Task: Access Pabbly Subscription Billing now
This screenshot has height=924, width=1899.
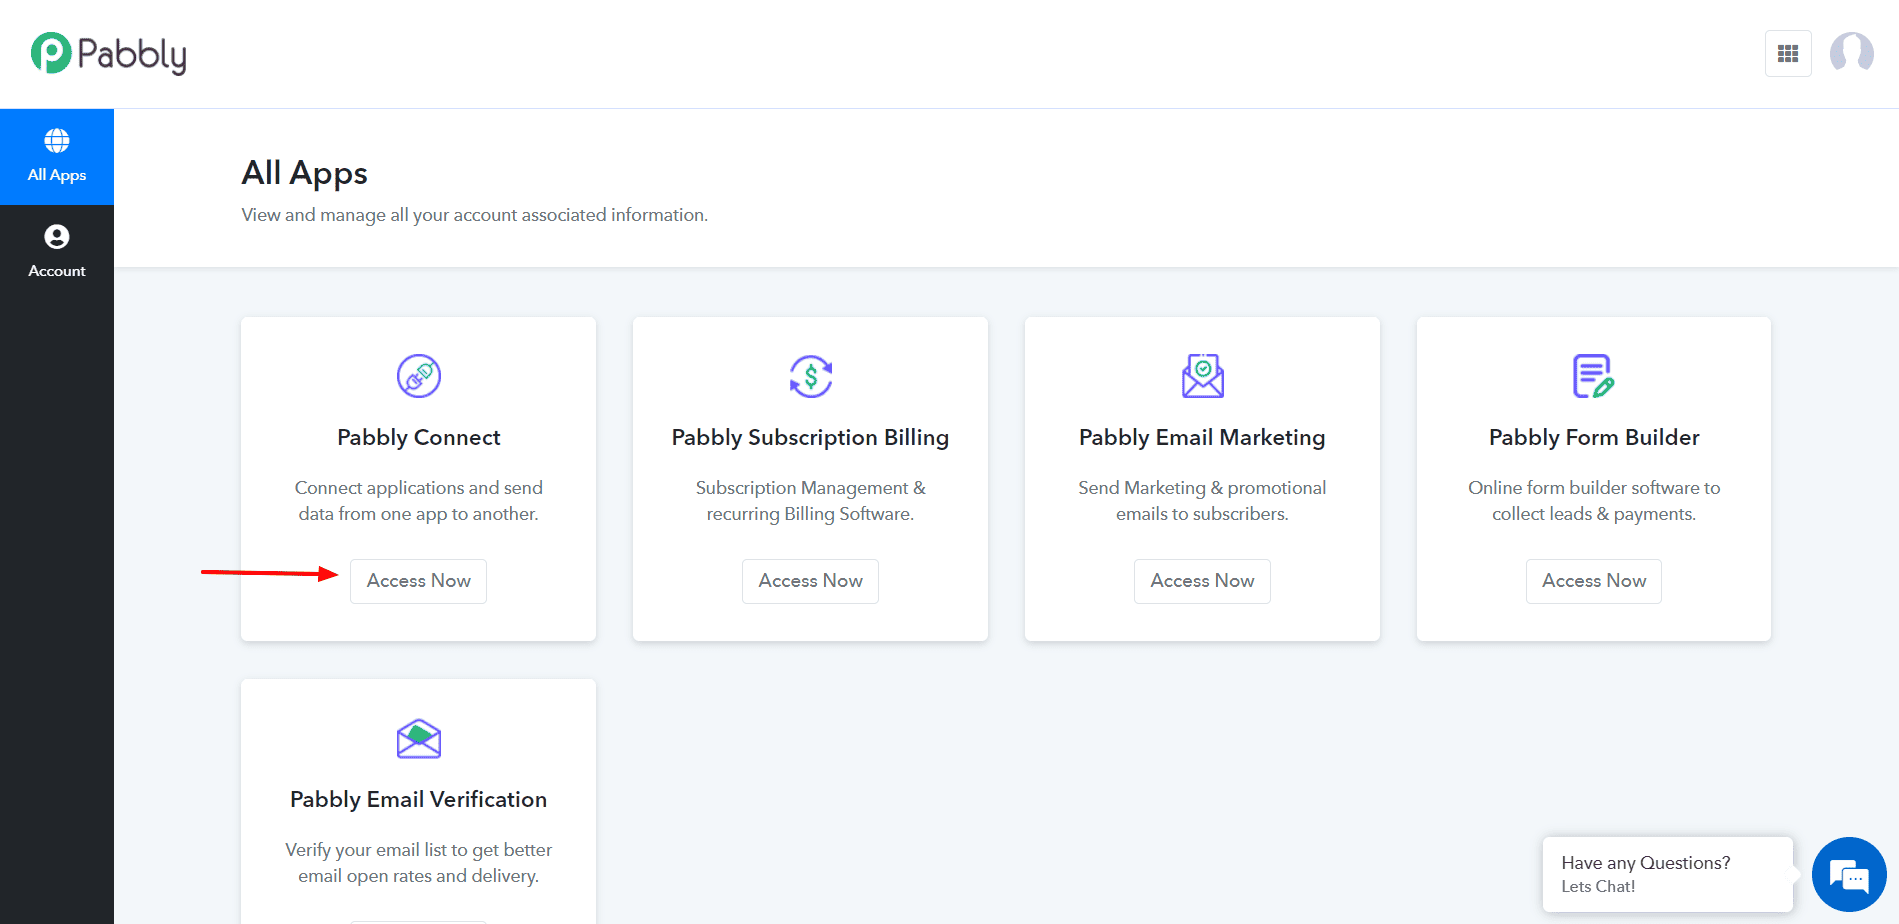Action: coord(811,581)
